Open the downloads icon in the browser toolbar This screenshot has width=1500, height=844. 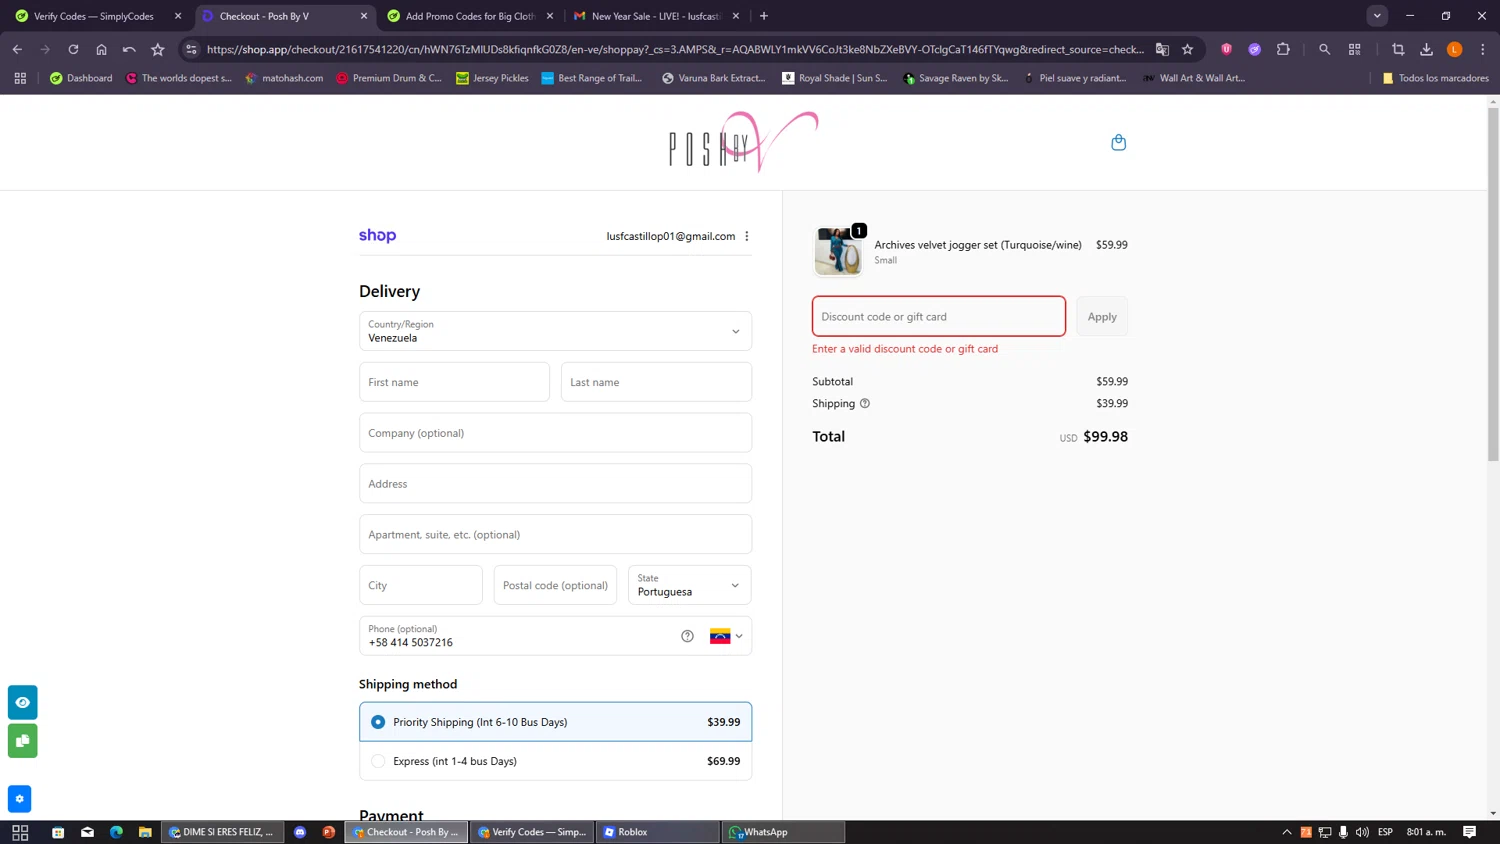coord(1426,49)
